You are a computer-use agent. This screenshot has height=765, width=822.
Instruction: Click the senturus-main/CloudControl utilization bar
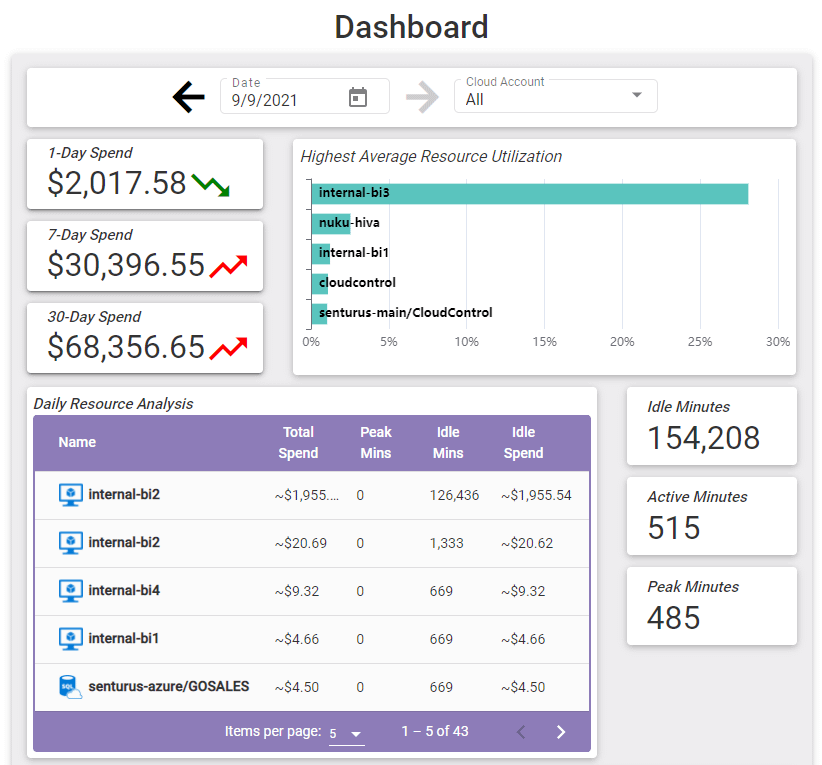319,314
